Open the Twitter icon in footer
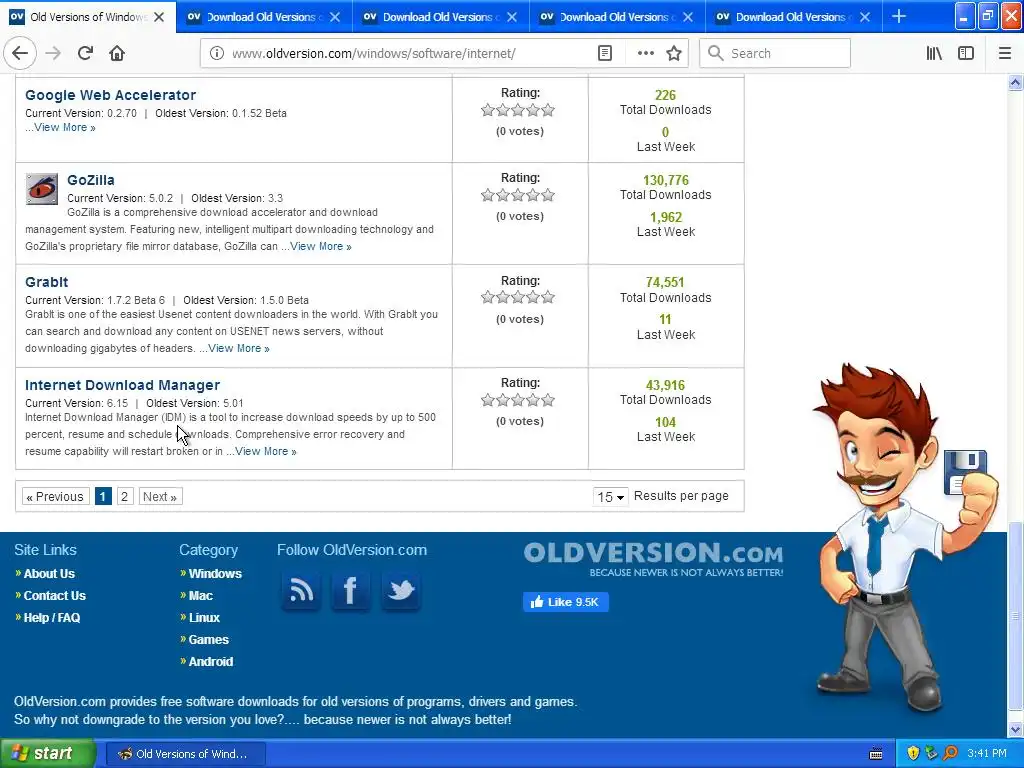This screenshot has width=1024, height=768. coord(400,590)
